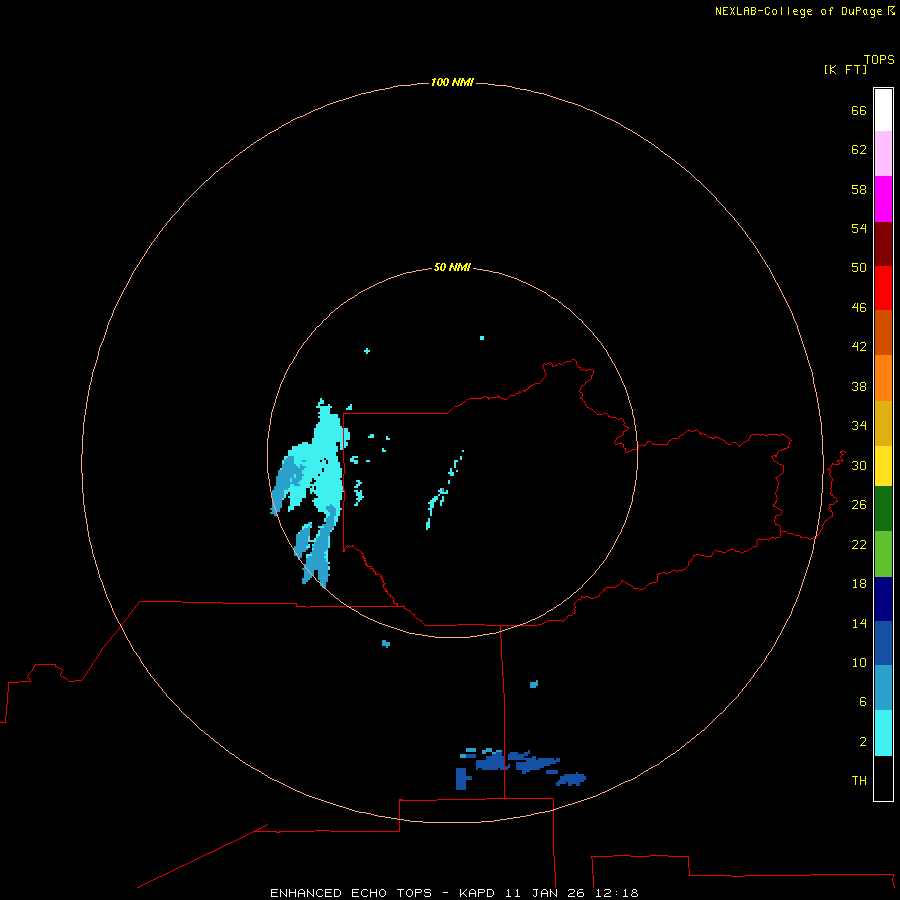Click the dark orange 46 kft swatch
Image resolution: width=900 pixels, height=900 pixels.
click(x=883, y=333)
